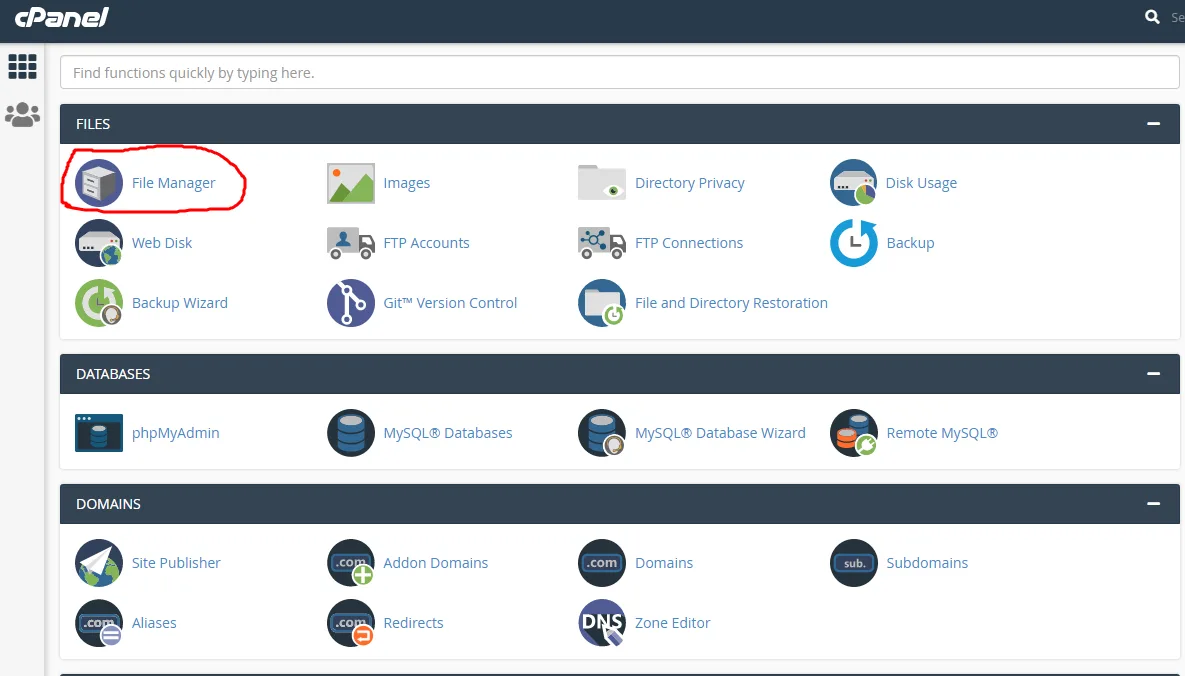Click the cPanel logo
Viewport: 1185px width, 676px height.
62,17
